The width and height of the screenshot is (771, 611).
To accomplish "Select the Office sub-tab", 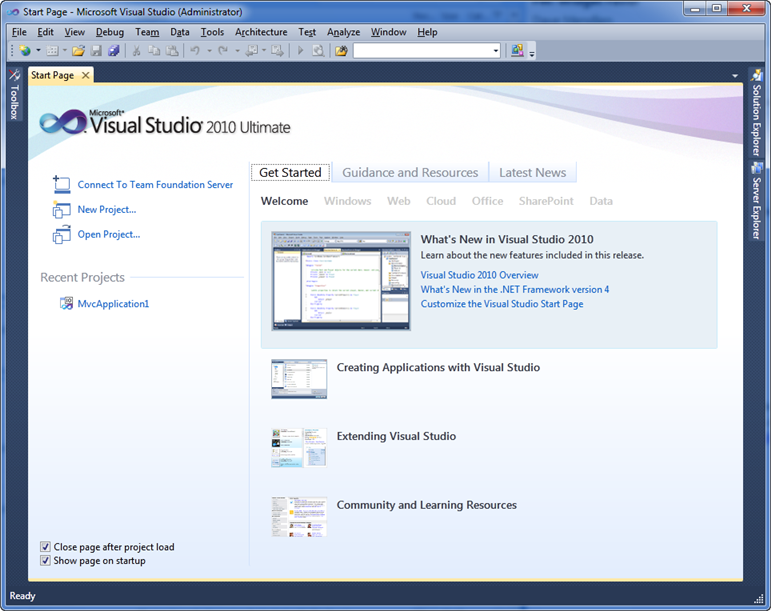I will 487,201.
